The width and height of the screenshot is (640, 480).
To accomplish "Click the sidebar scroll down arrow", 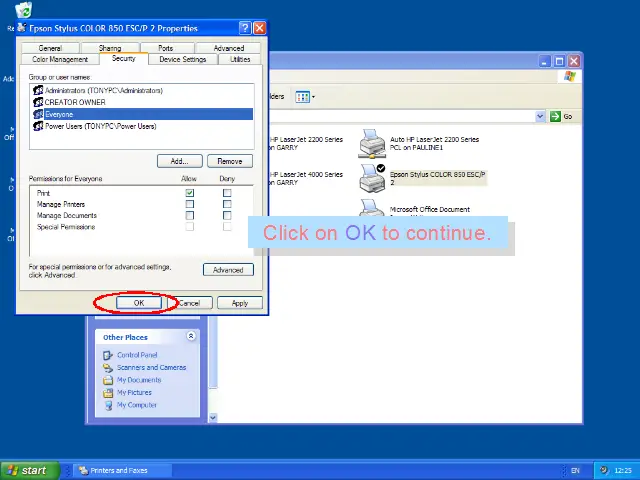I will coord(213,418).
